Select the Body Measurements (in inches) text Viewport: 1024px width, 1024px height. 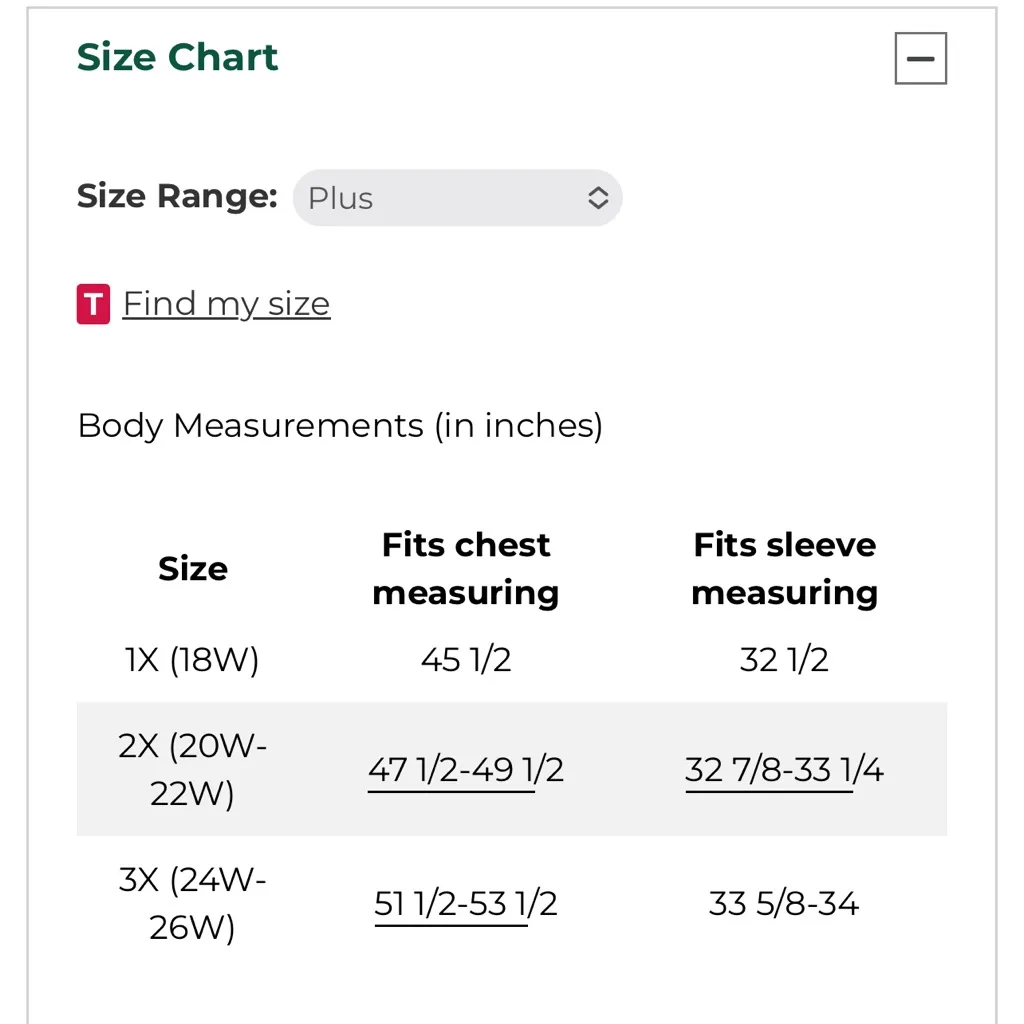point(340,426)
